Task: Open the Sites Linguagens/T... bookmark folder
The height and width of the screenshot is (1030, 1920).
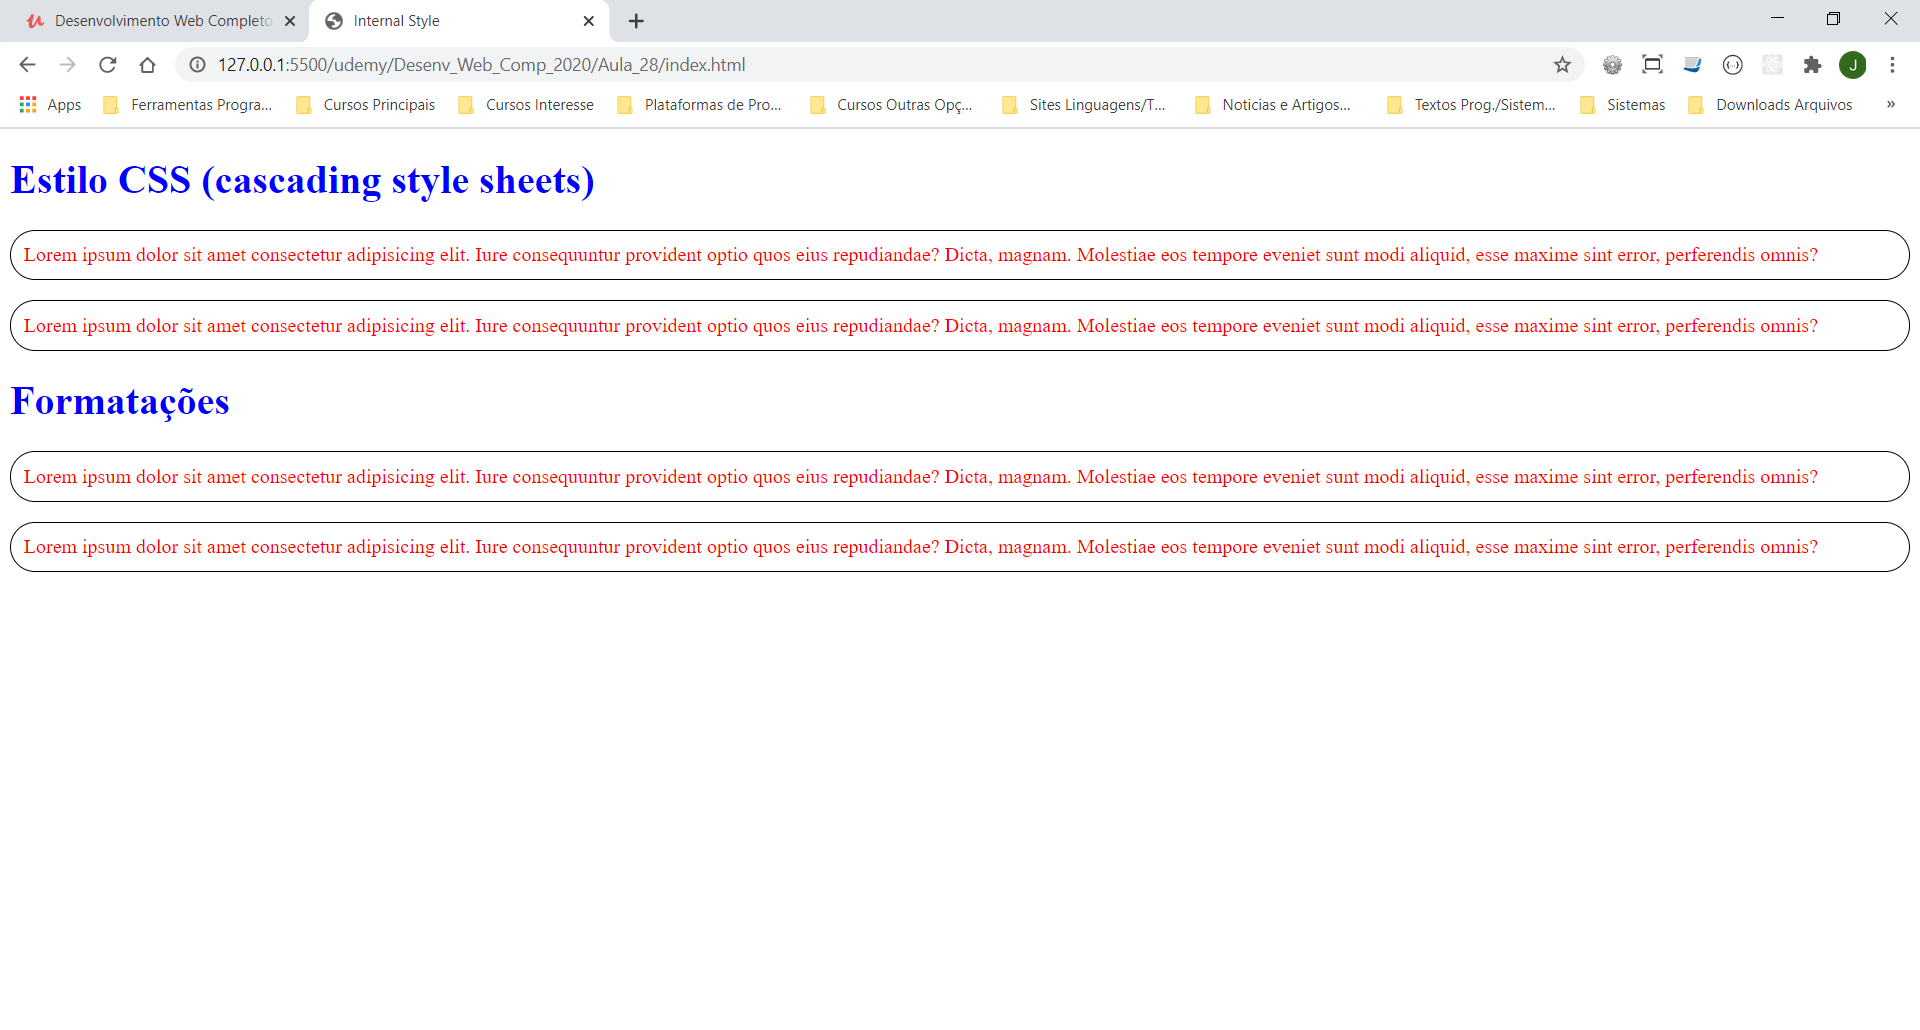Action: click(x=1084, y=105)
